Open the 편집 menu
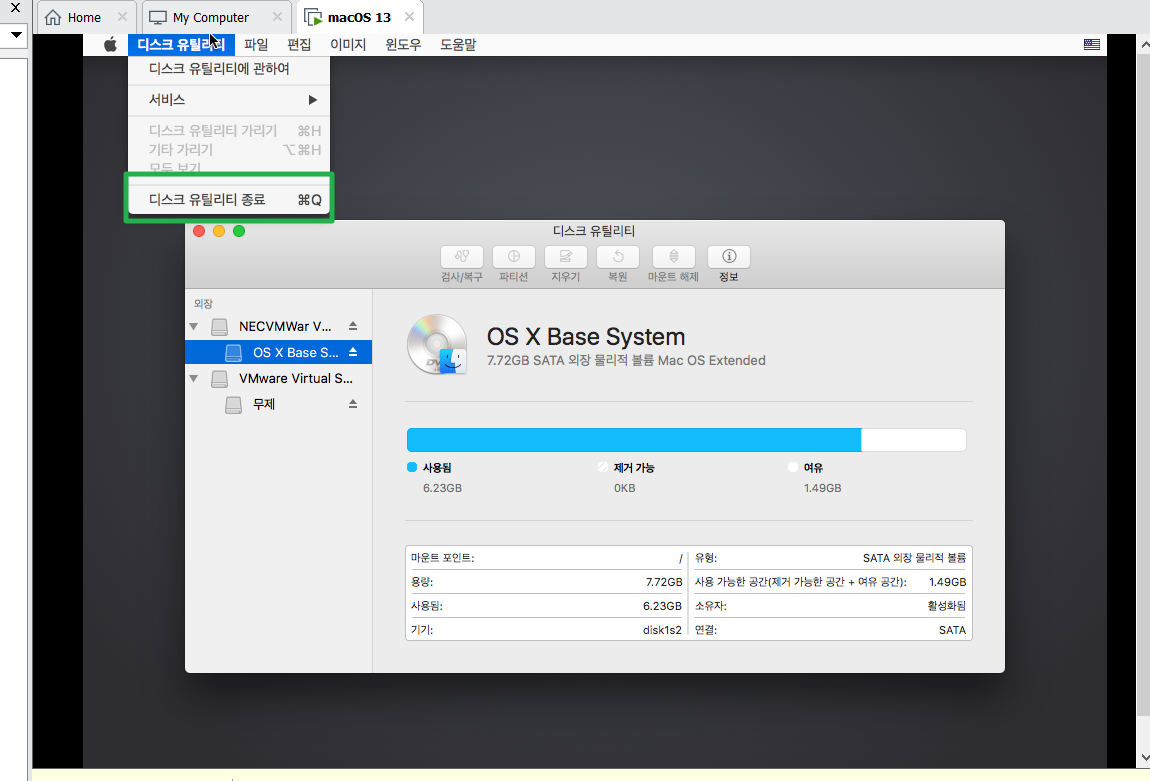Screen dimensions: 1150x781 pyautogui.click(x=299, y=45)
